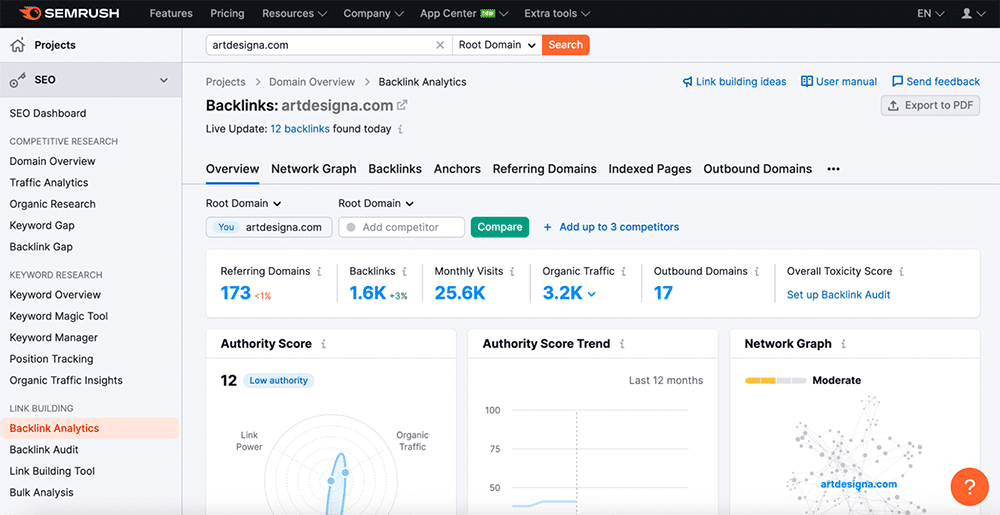Viewport: 1000px width, 515px height.
Task: Open the orange help question mark bubble
Action: [969, 487]
